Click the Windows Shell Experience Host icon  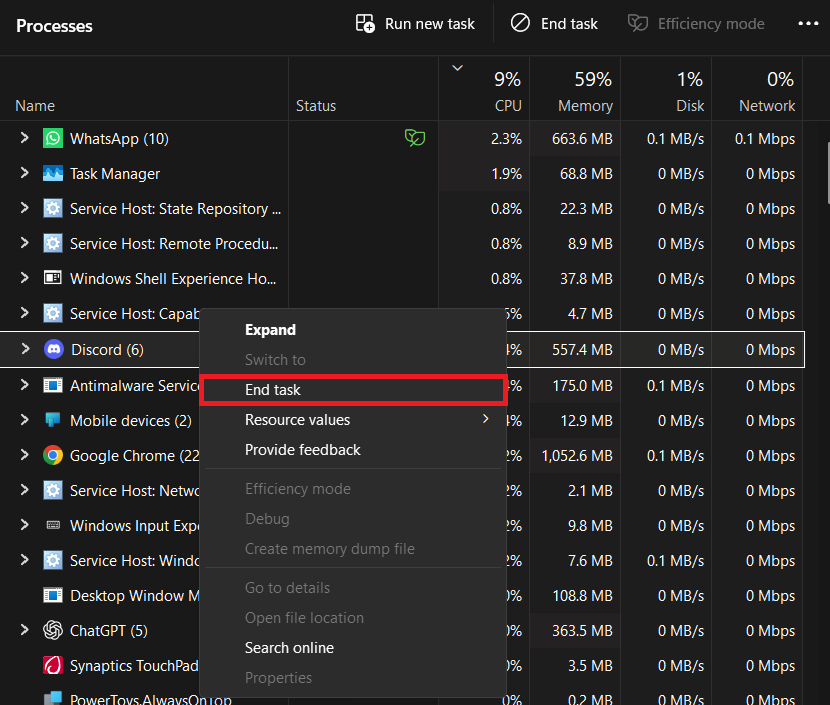coord(53,278)
